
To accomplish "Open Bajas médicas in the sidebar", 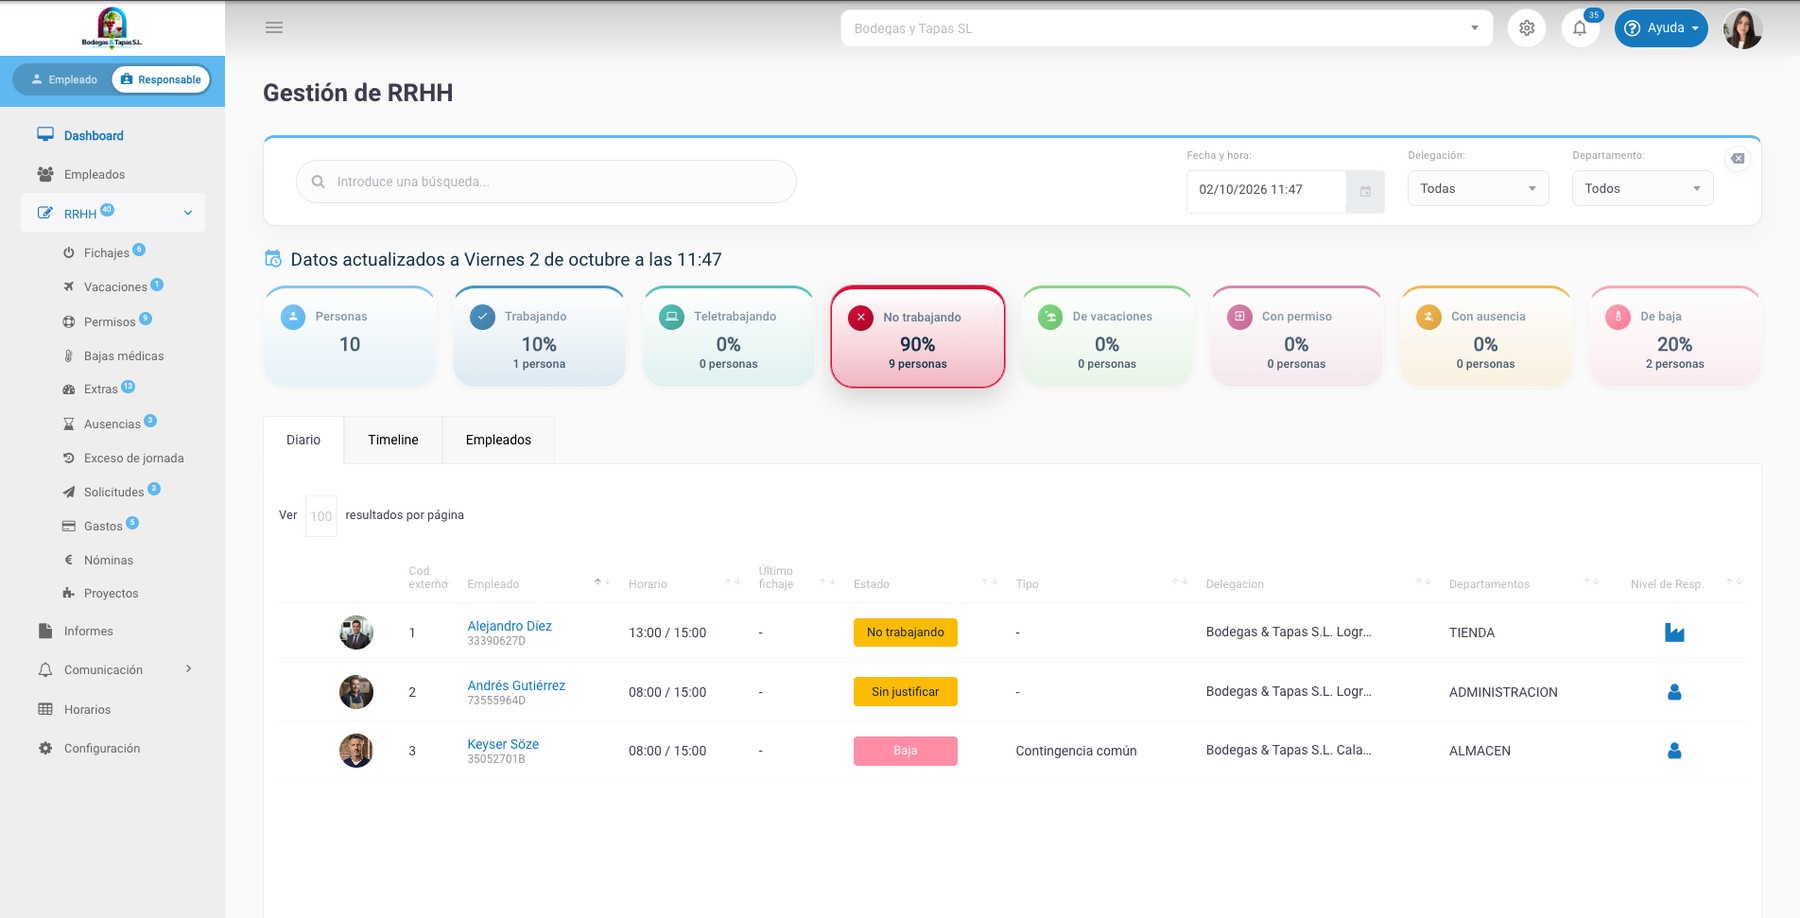I will pyautogui.click(x=123, y=356).
